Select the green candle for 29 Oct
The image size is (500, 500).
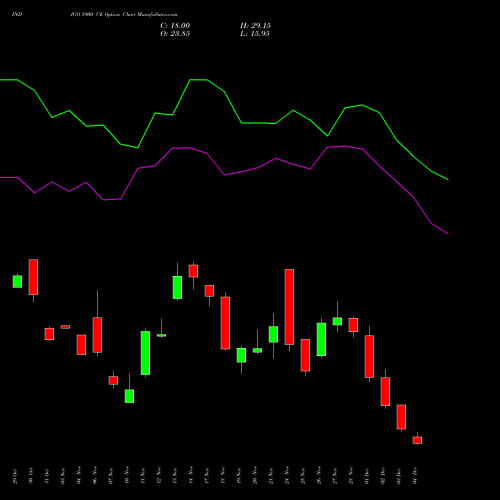17,281
